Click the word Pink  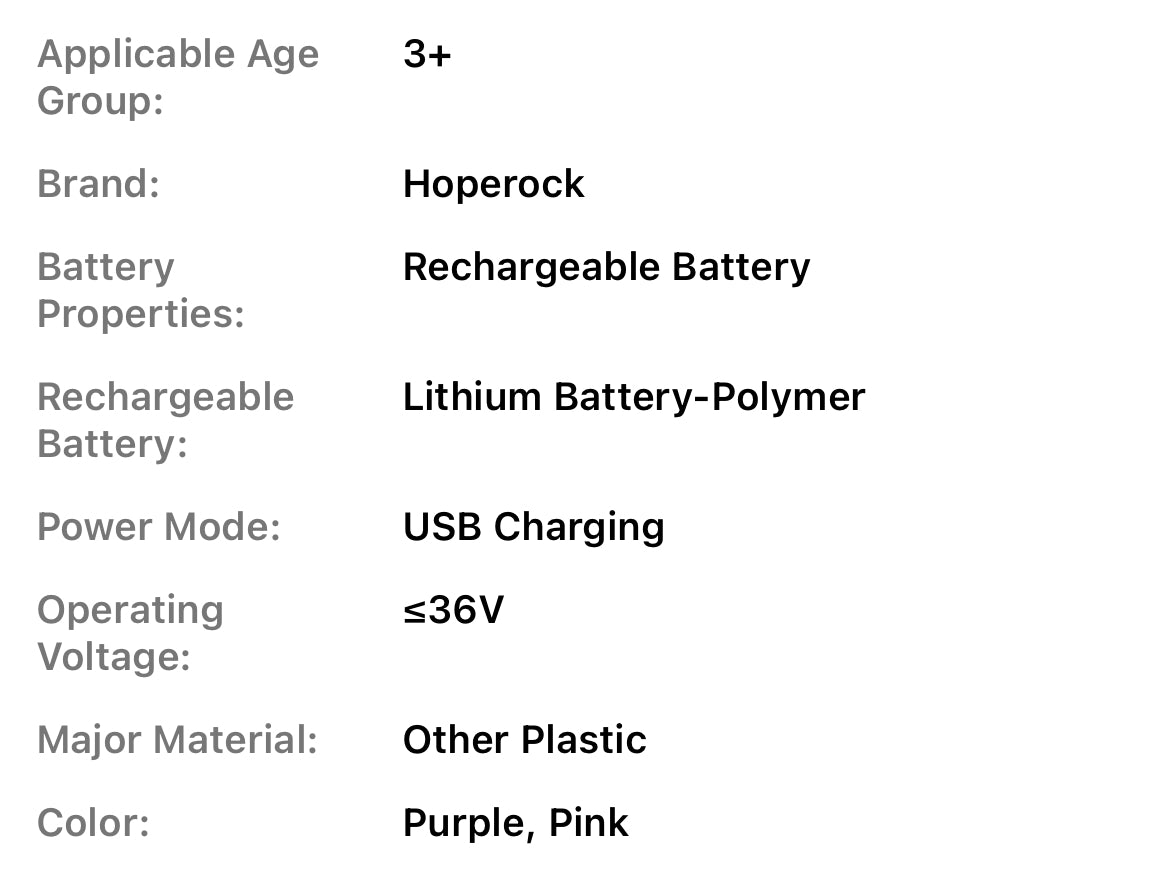(x=589, y=823)
